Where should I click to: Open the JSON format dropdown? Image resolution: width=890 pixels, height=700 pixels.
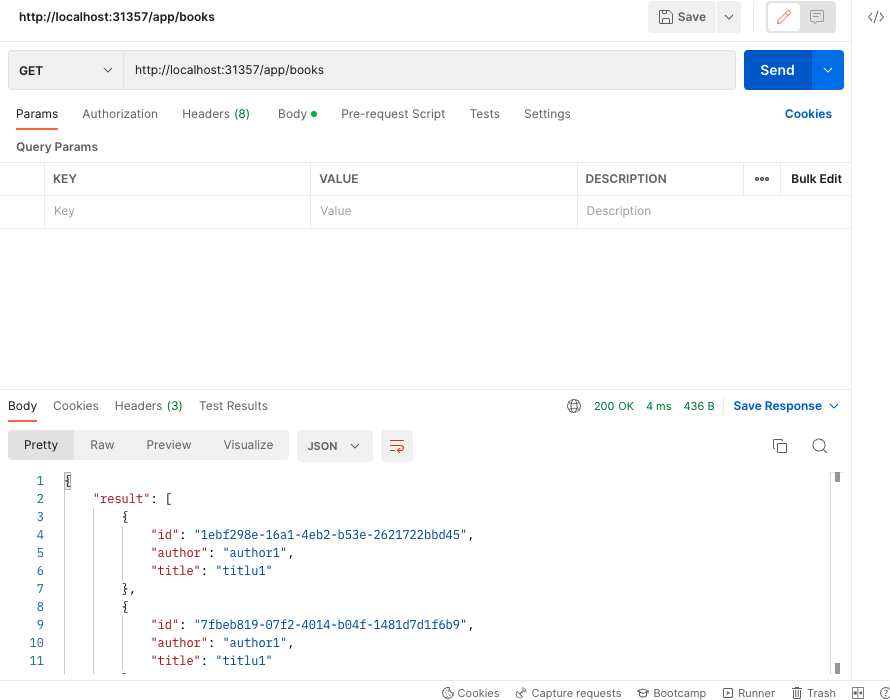(334, 446)
